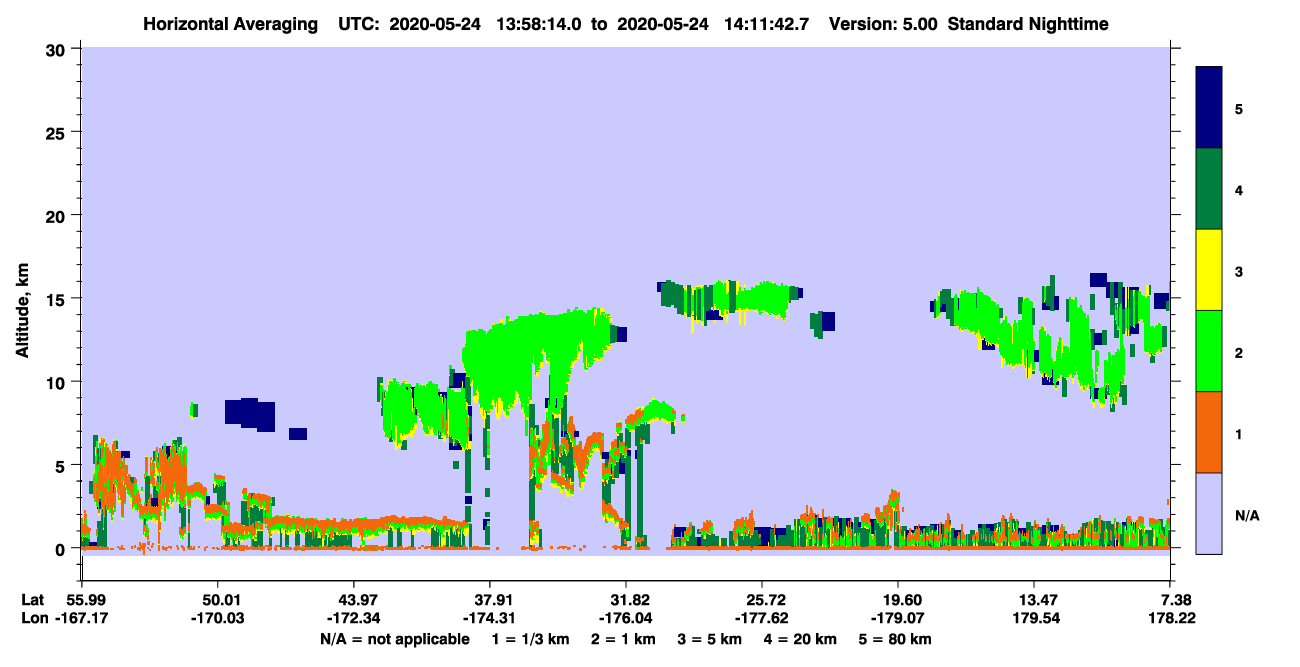Click the lavender N/A color bar segment

click(1209, 513)
